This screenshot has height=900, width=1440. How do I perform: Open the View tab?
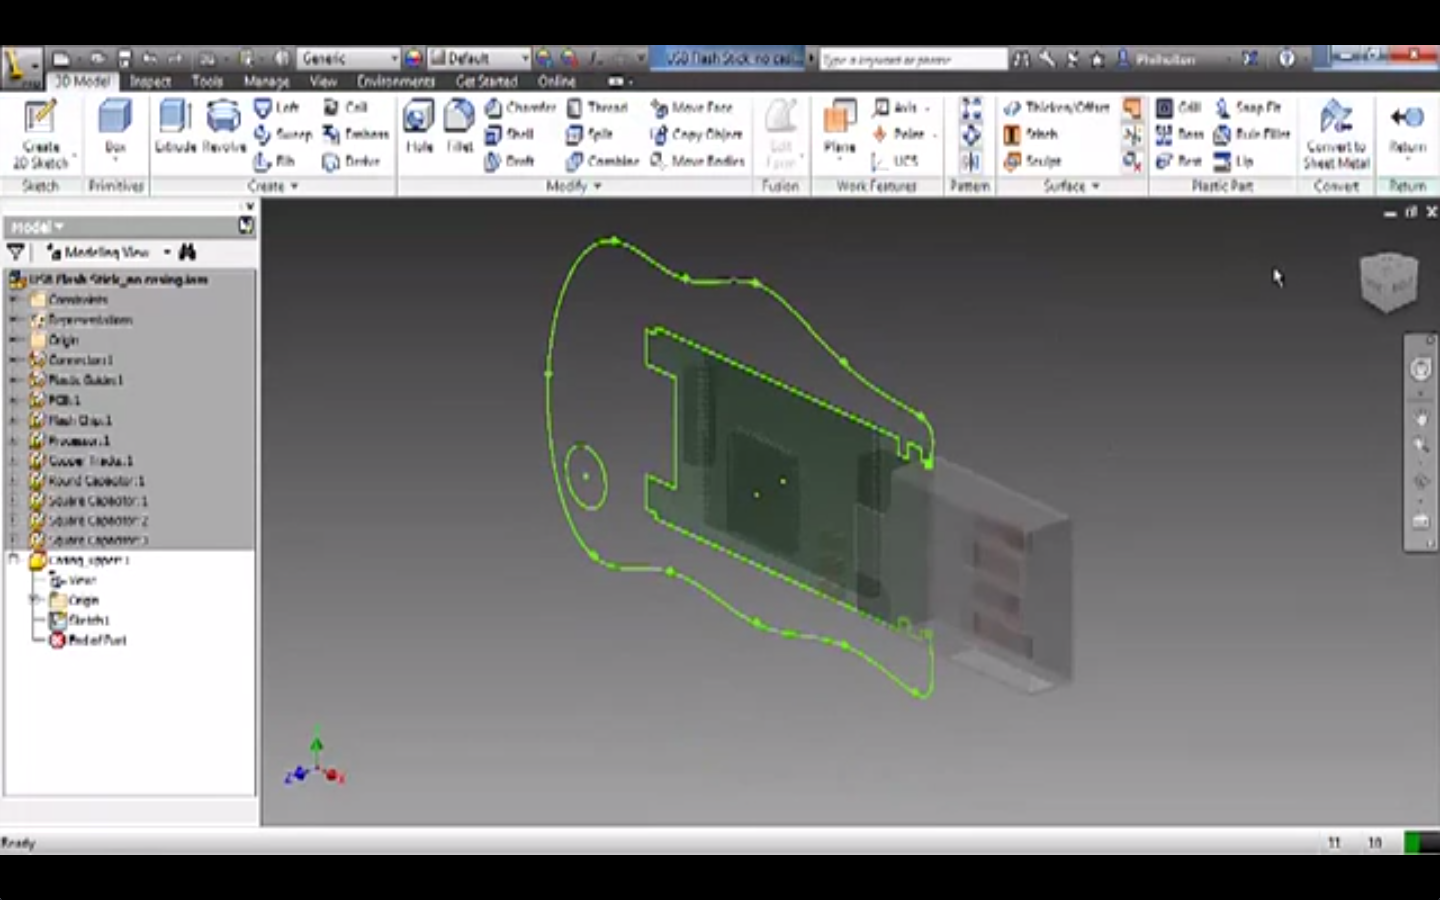[323, 81]
